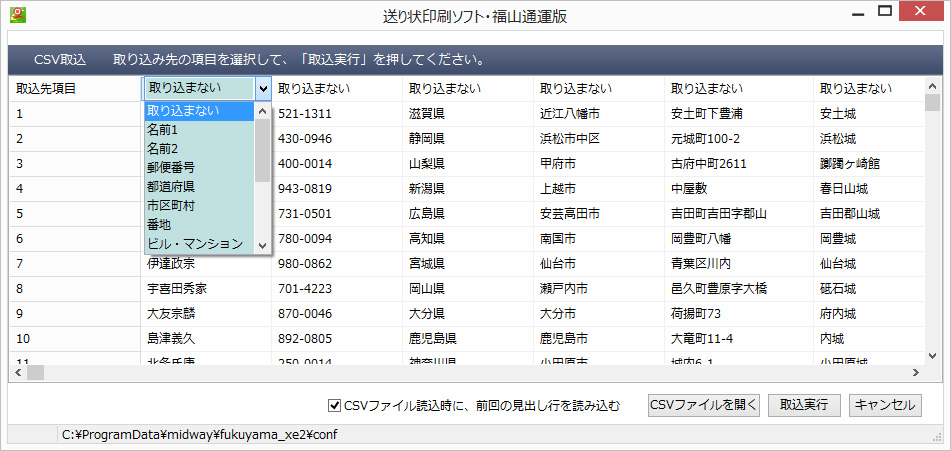Click the 吉田町吉田字郡山 cell
951x451 pixels.
pyautogui.click(x=739, y=213)
